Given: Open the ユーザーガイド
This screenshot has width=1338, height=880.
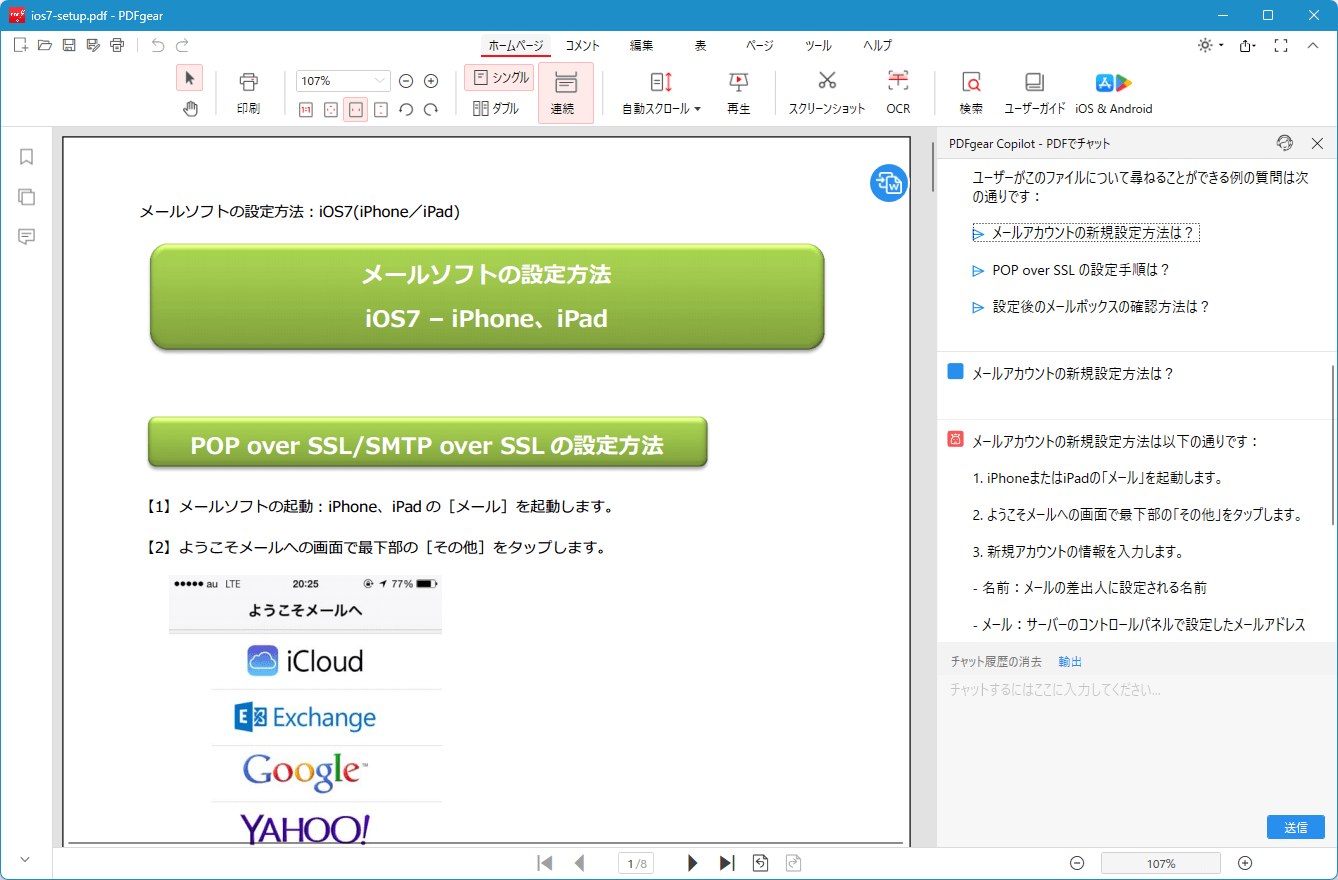Looking at the screenshot, I should (x=1035, y=93).
